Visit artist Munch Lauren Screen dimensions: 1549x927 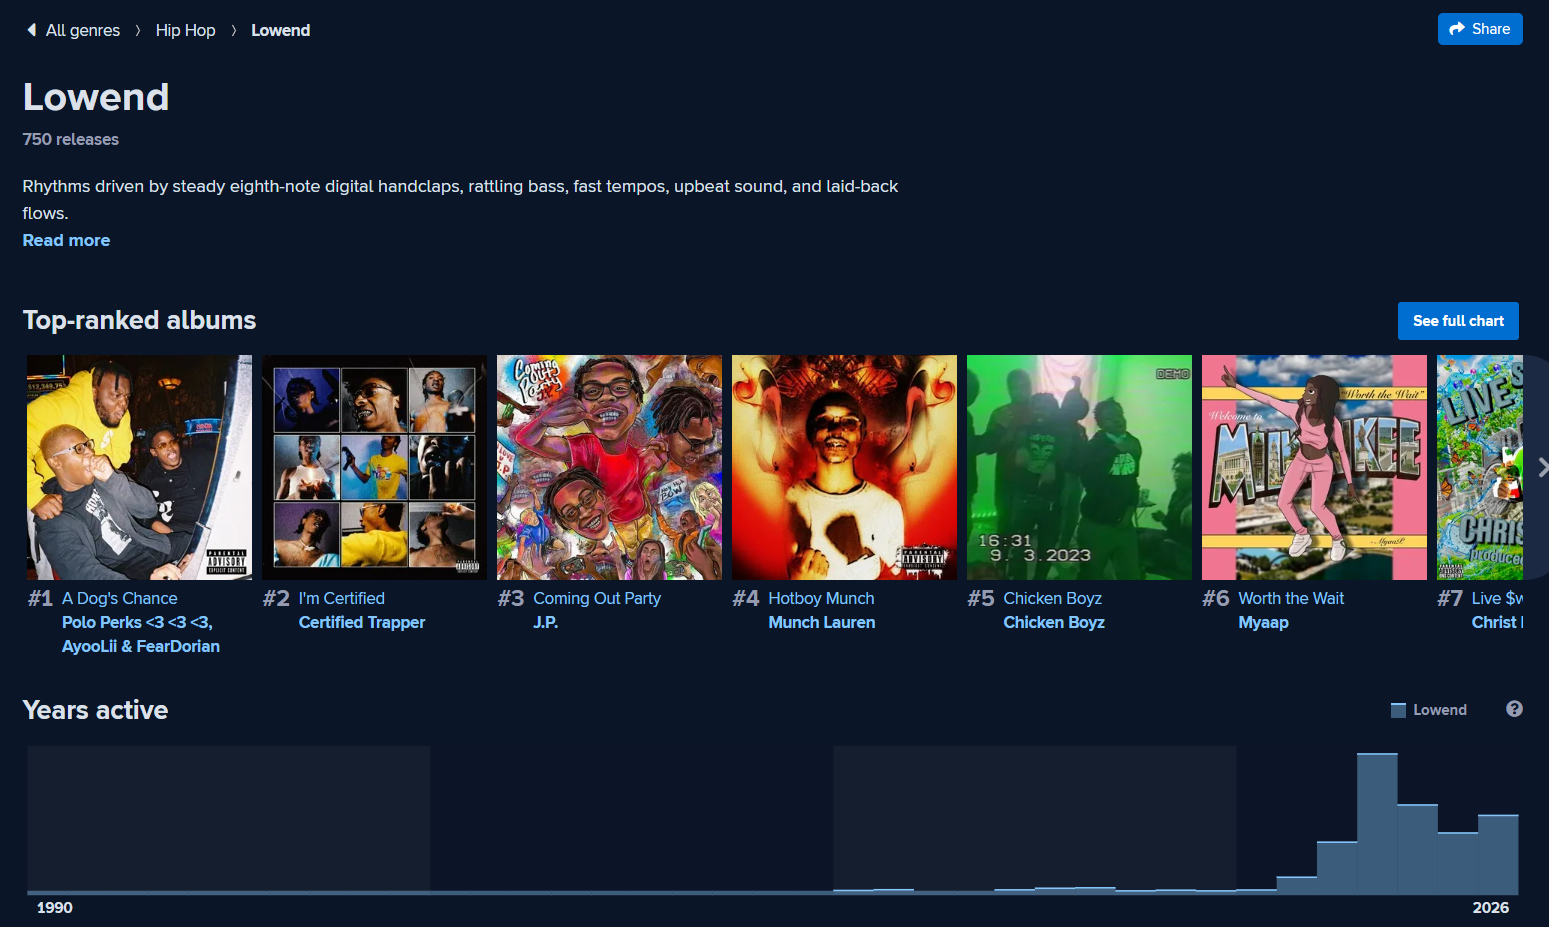pyautogui.click(x=822, y=622)
